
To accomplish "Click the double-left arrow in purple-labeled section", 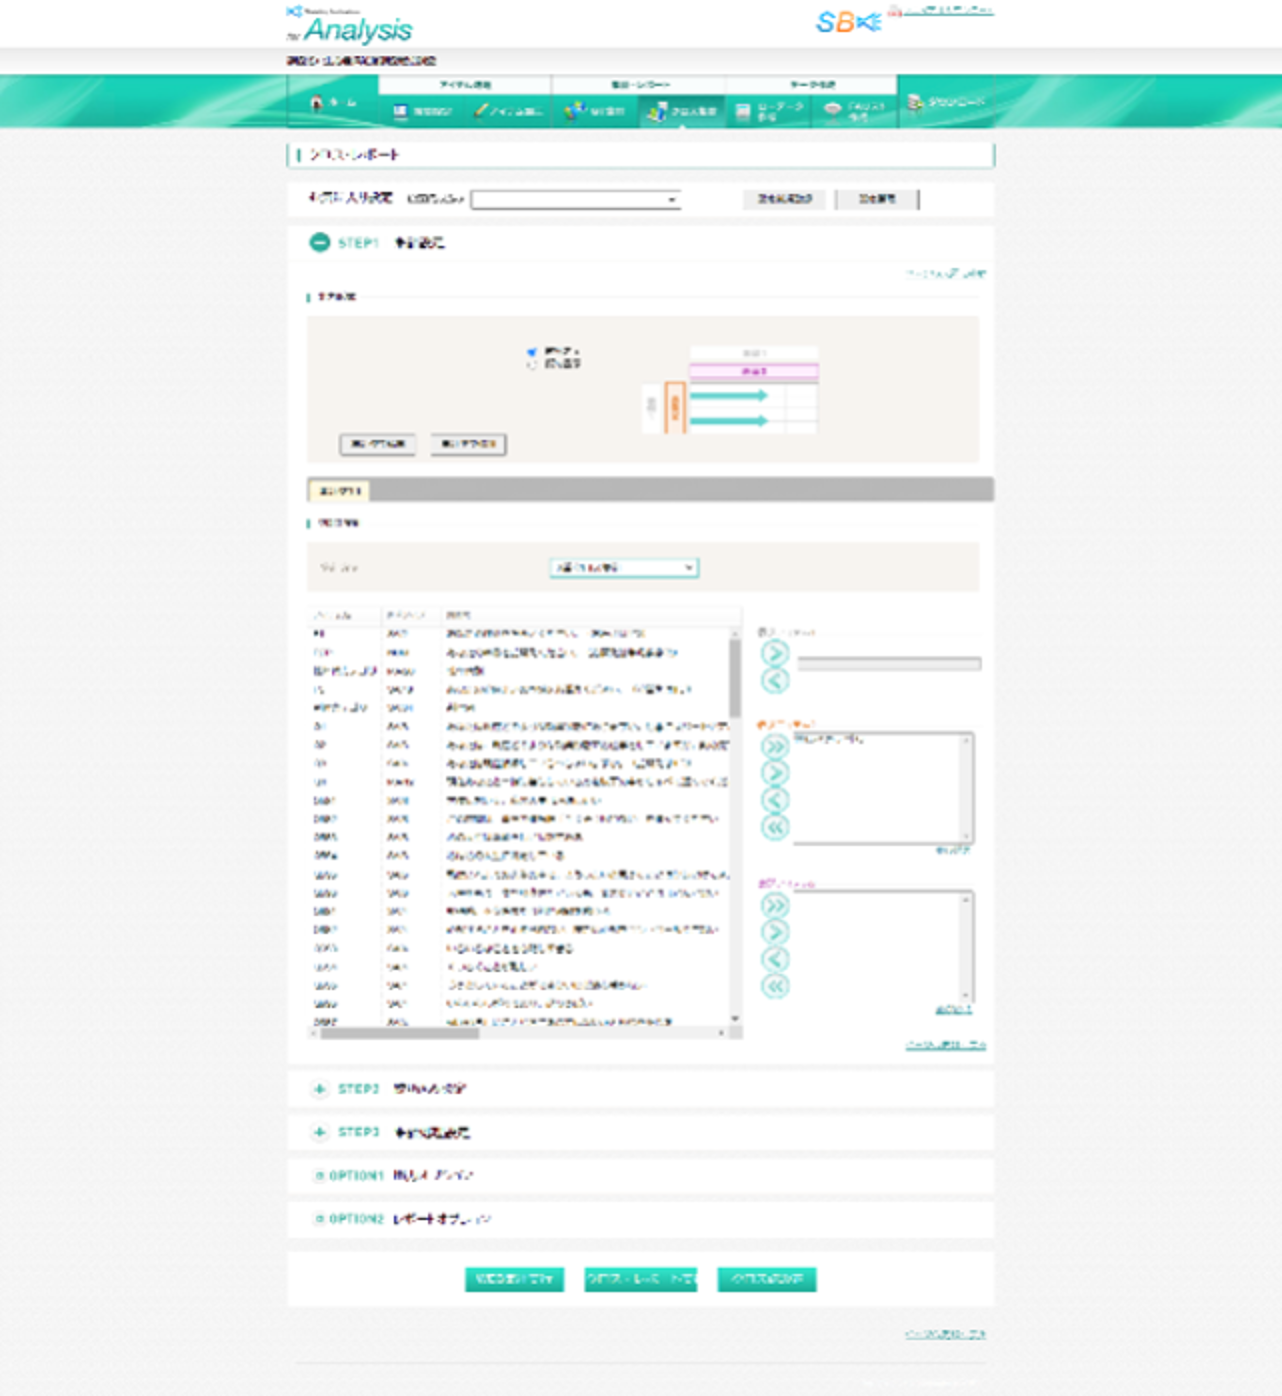I will coord(775,987).
